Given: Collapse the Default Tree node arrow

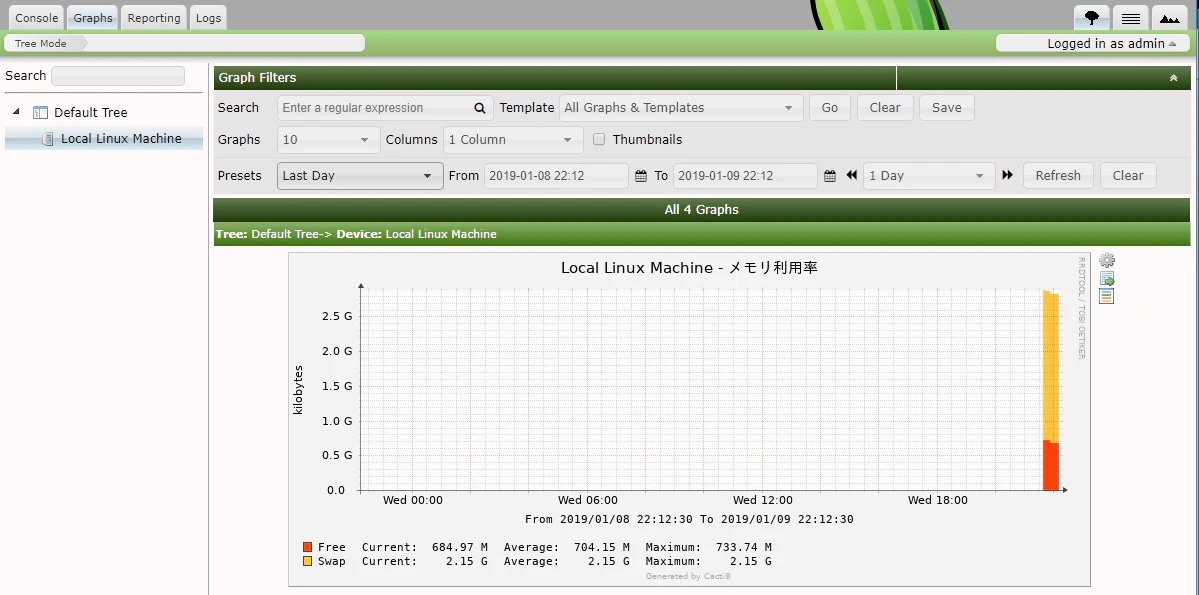Looking at the screenshot, I should 17,112.
